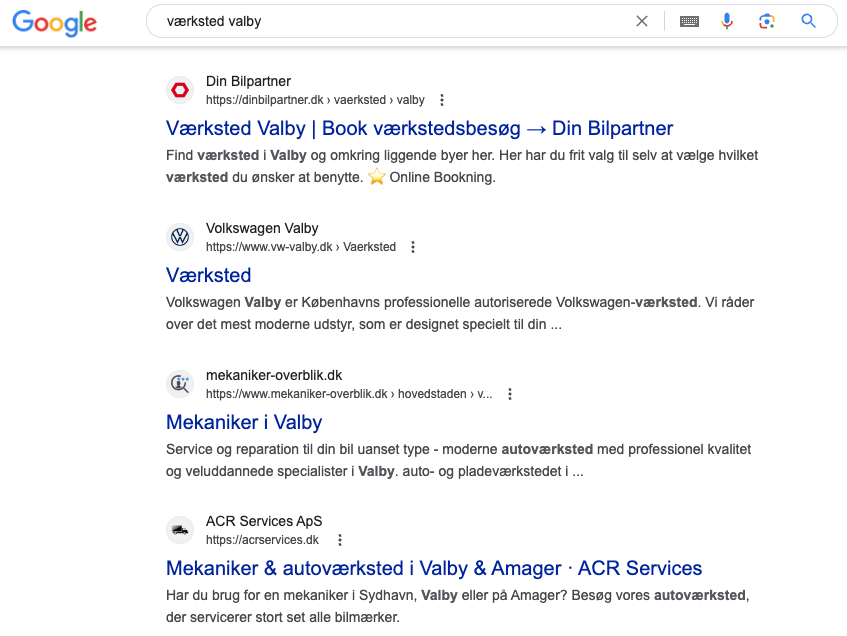This screenshot has width=847, height=636.
Task: Expand options for the mekaniker-overblik.dk result
Action: point(510,393)
